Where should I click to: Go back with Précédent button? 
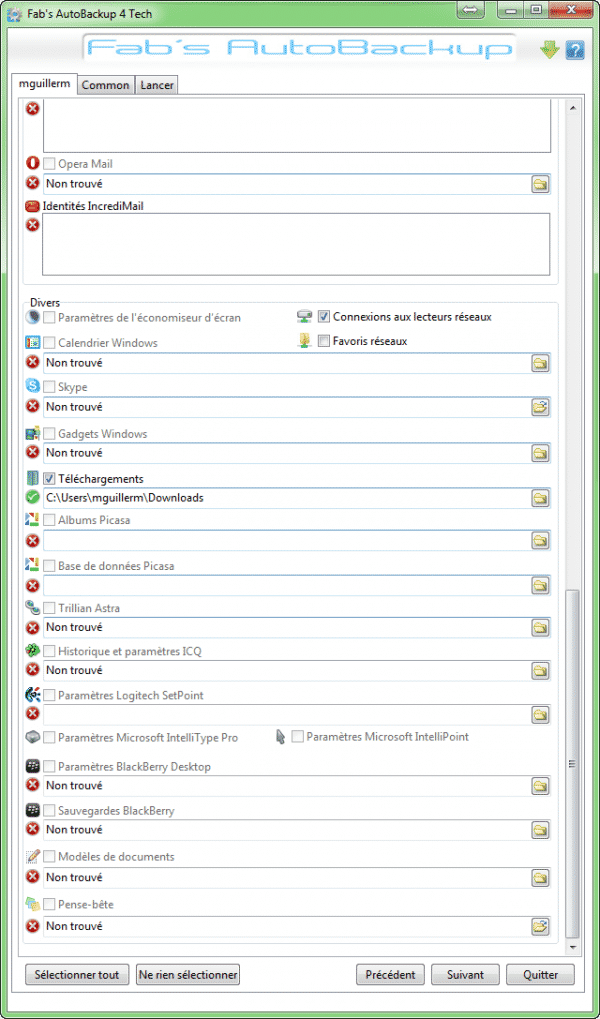tap(390, 975)
